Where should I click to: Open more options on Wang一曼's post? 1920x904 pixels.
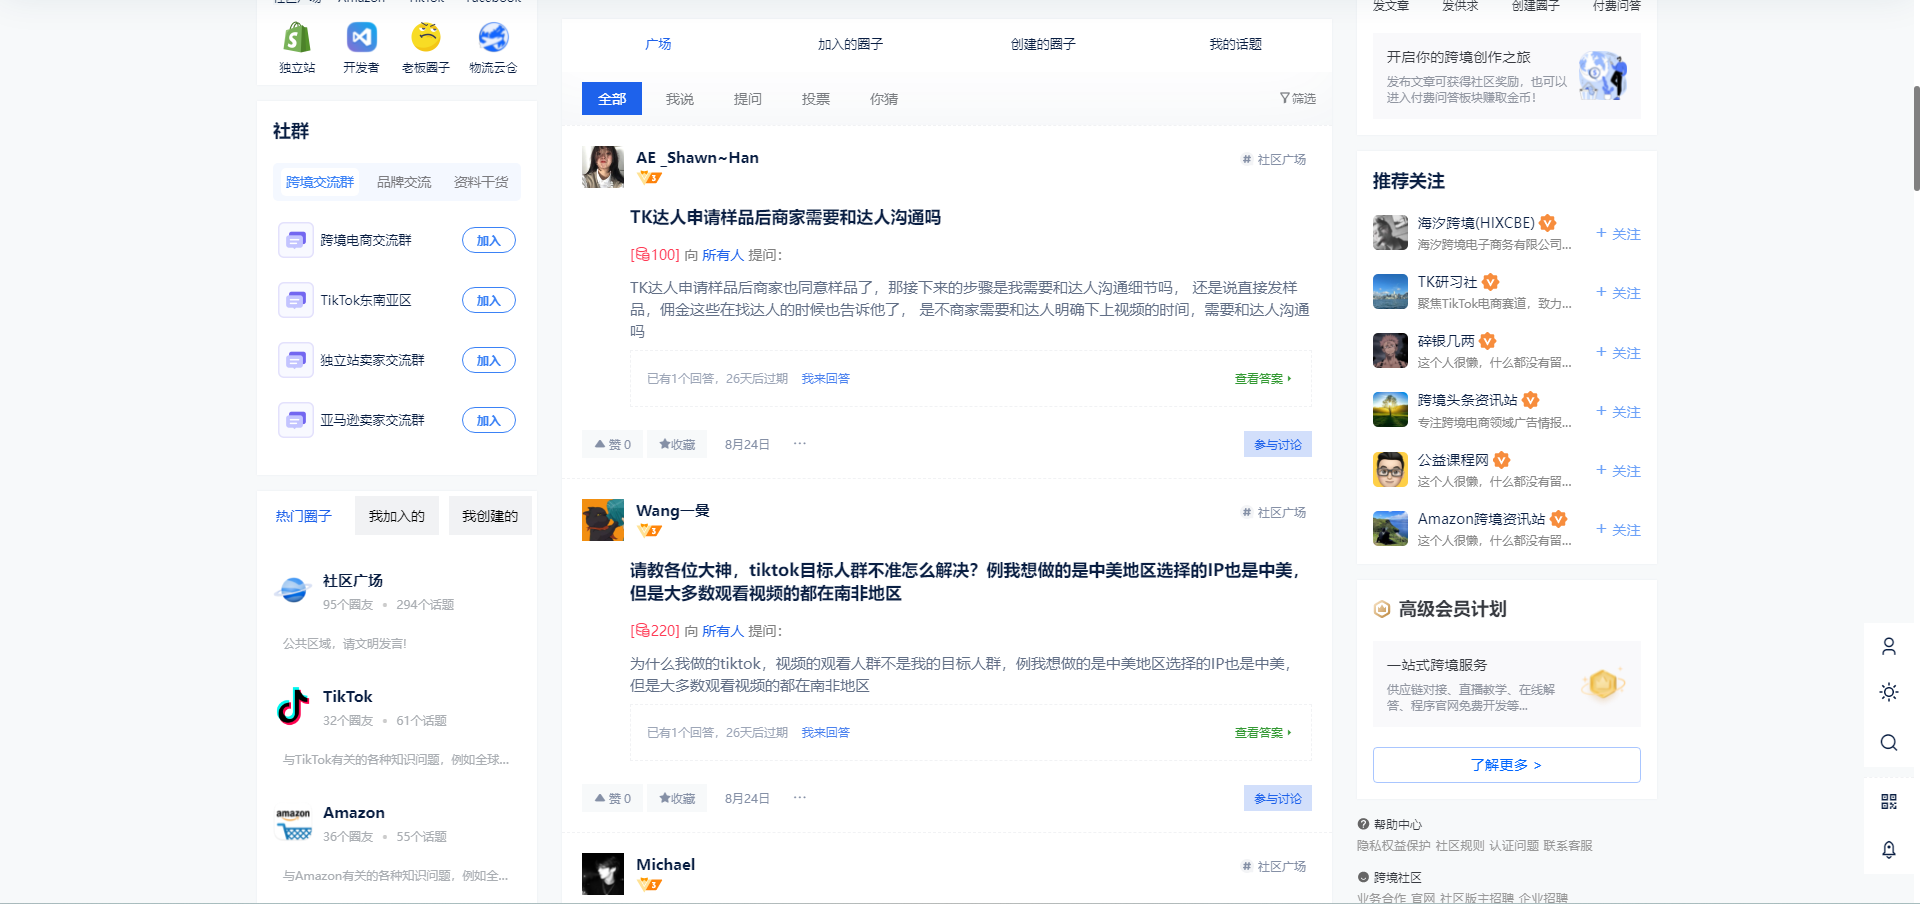(800, 798)
